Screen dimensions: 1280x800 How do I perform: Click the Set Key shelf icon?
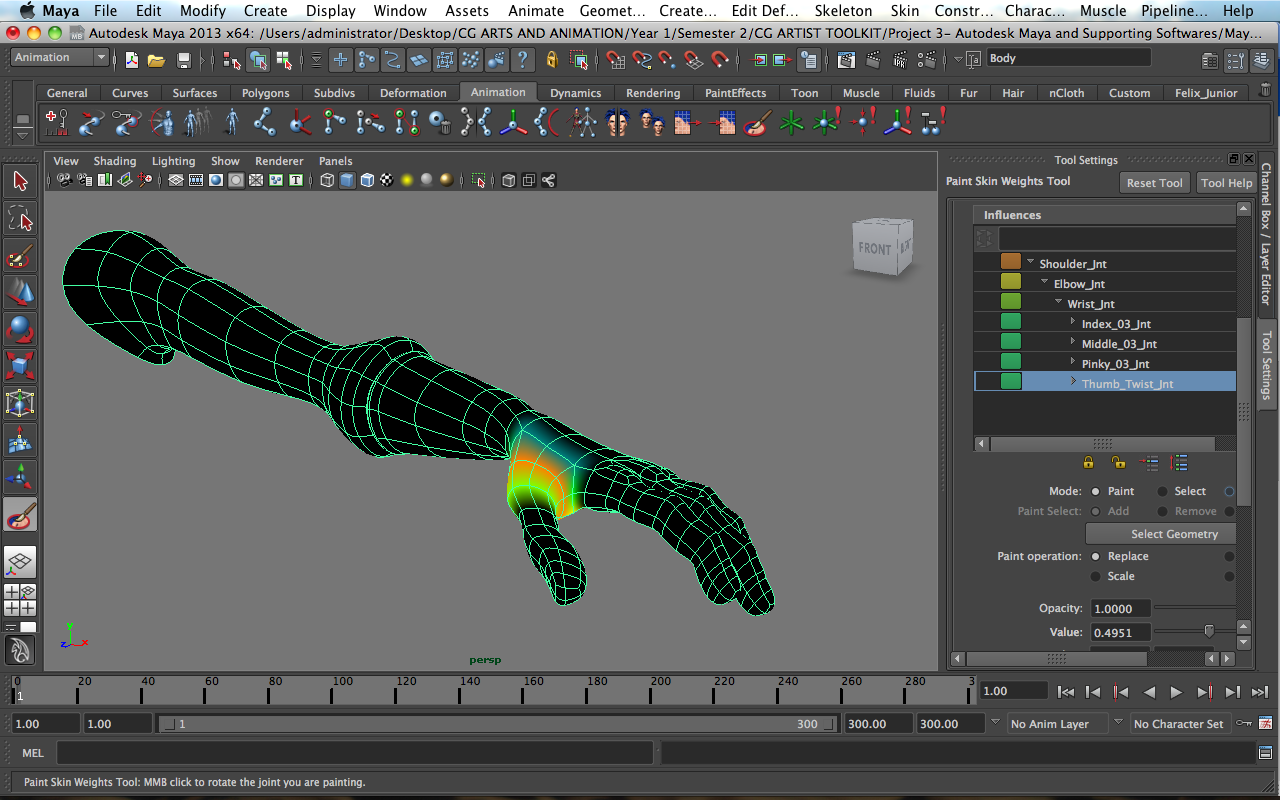pyautogui.click(x=57, y=123)
